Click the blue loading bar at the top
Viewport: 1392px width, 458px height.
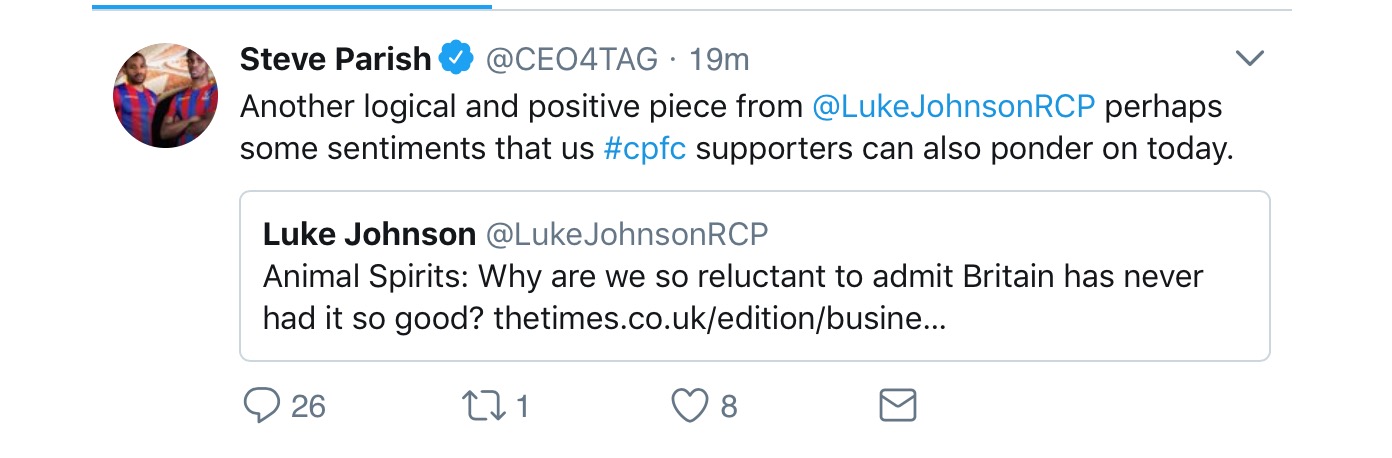coord(291,6)
